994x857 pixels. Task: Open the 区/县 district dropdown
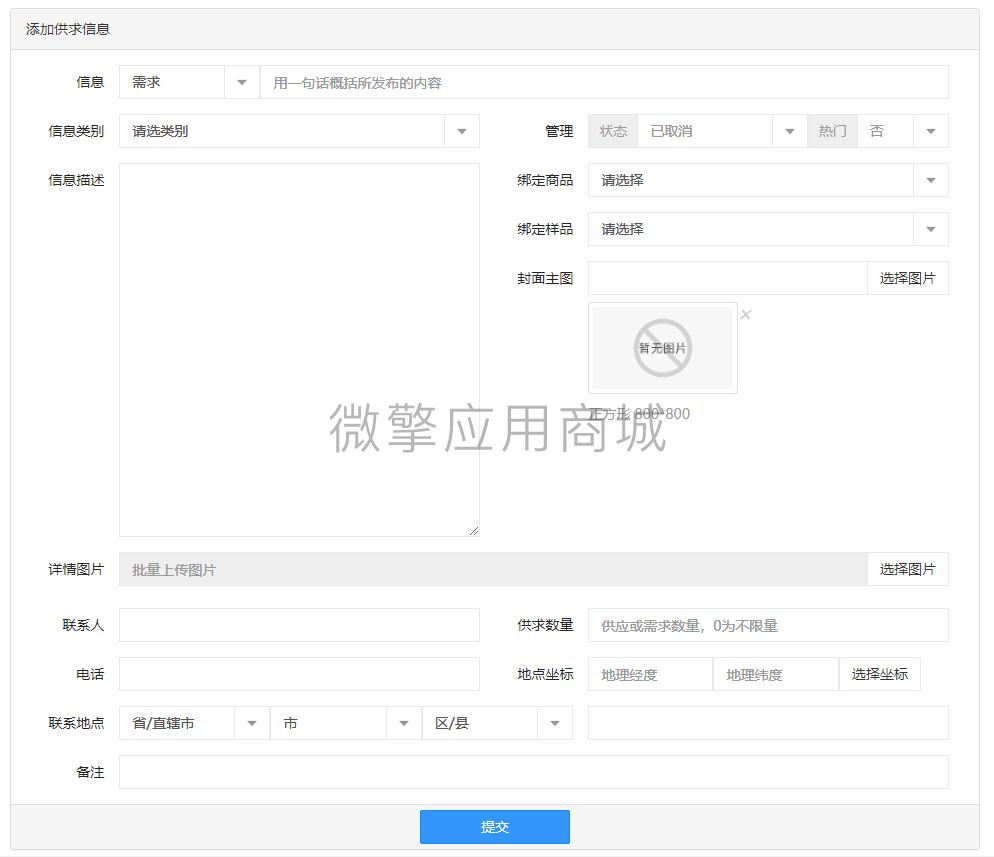click(x=498, y=723)
